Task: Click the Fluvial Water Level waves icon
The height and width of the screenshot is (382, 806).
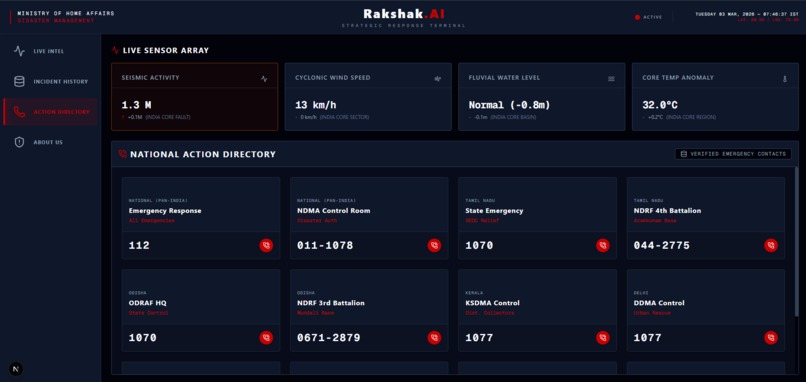Action: pos(611,79)
